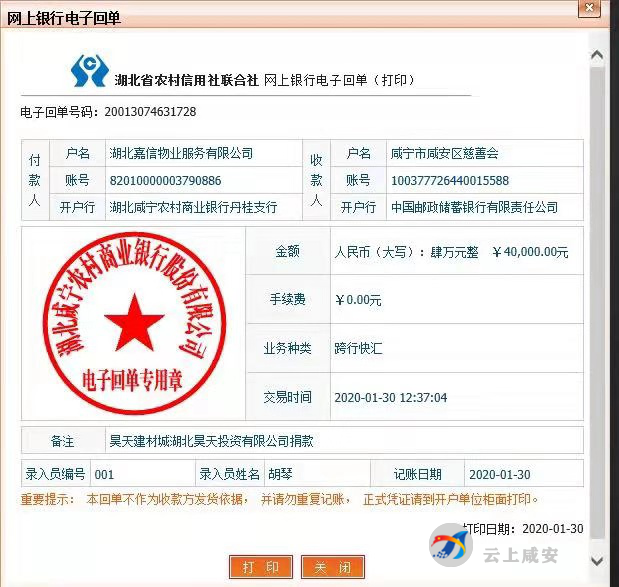Click the 备注 label cell
Screen dimensions: 619x587
click(x=63, y=441)
